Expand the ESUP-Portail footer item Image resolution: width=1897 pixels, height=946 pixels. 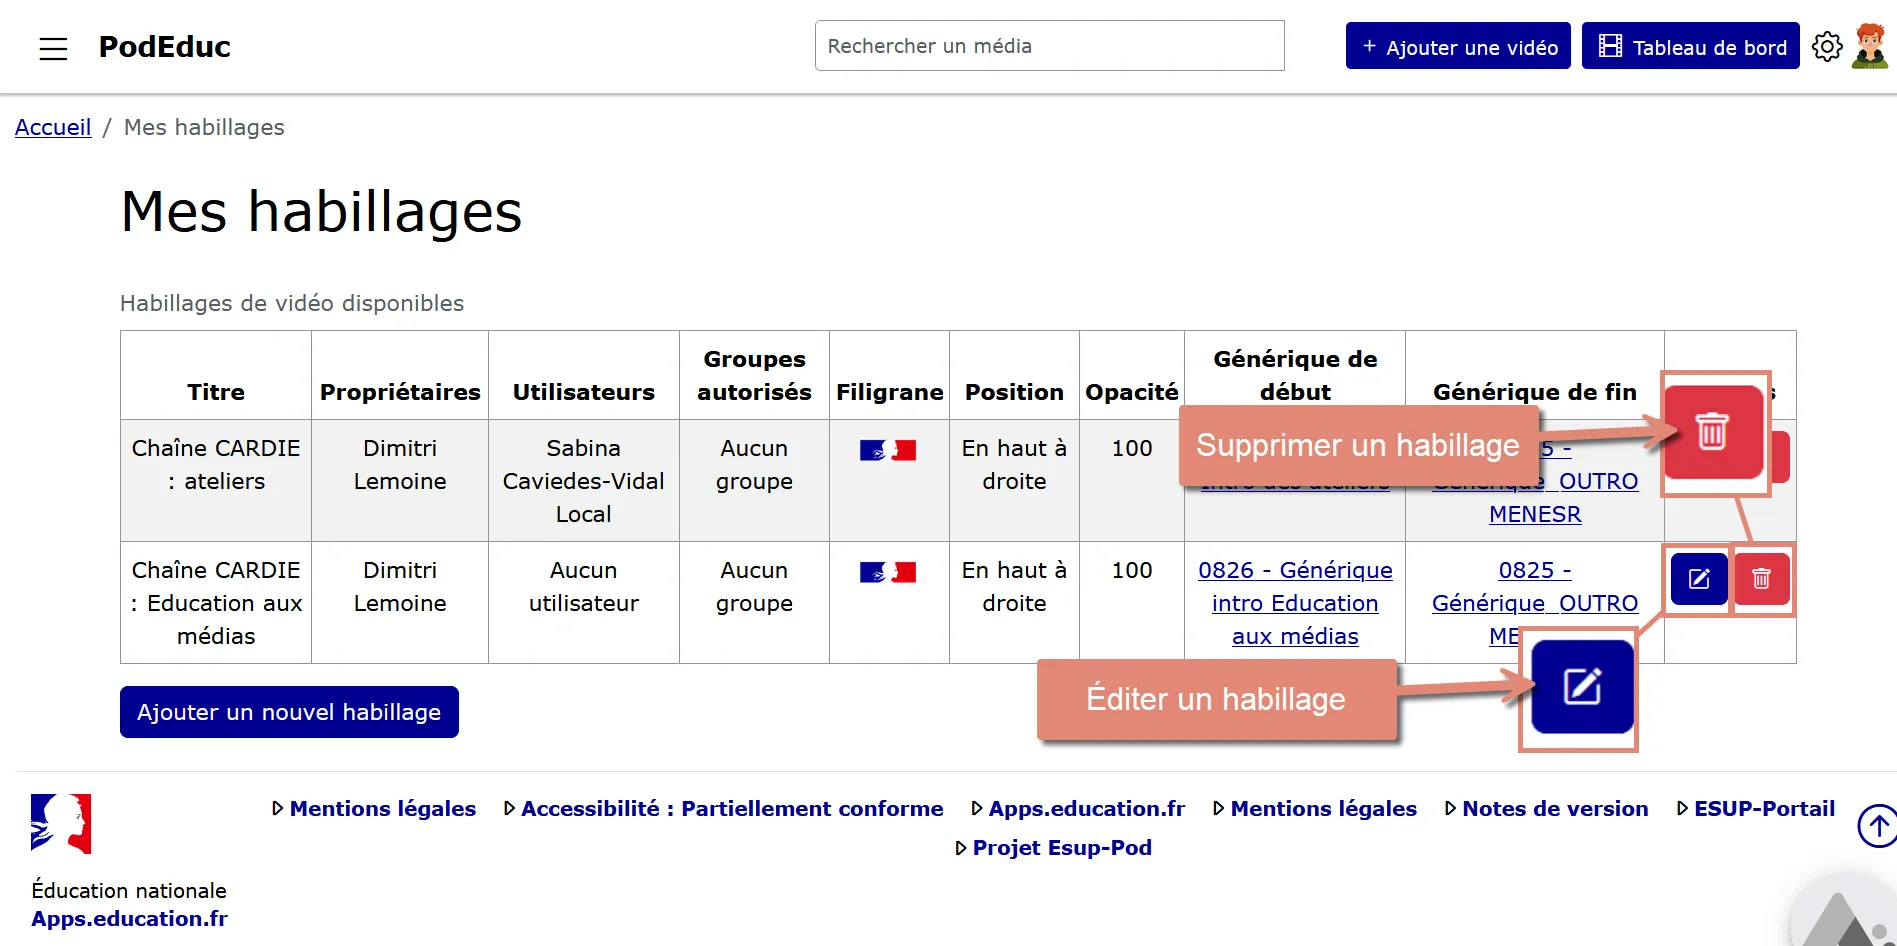[1756, 808]
